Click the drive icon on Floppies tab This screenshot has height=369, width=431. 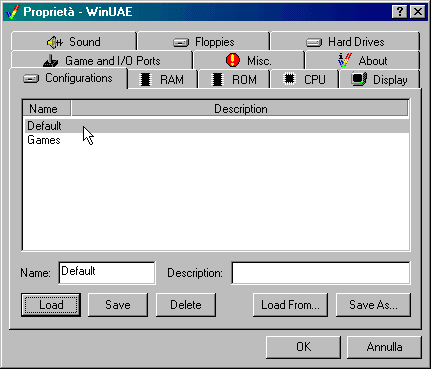tap(181, 43)
